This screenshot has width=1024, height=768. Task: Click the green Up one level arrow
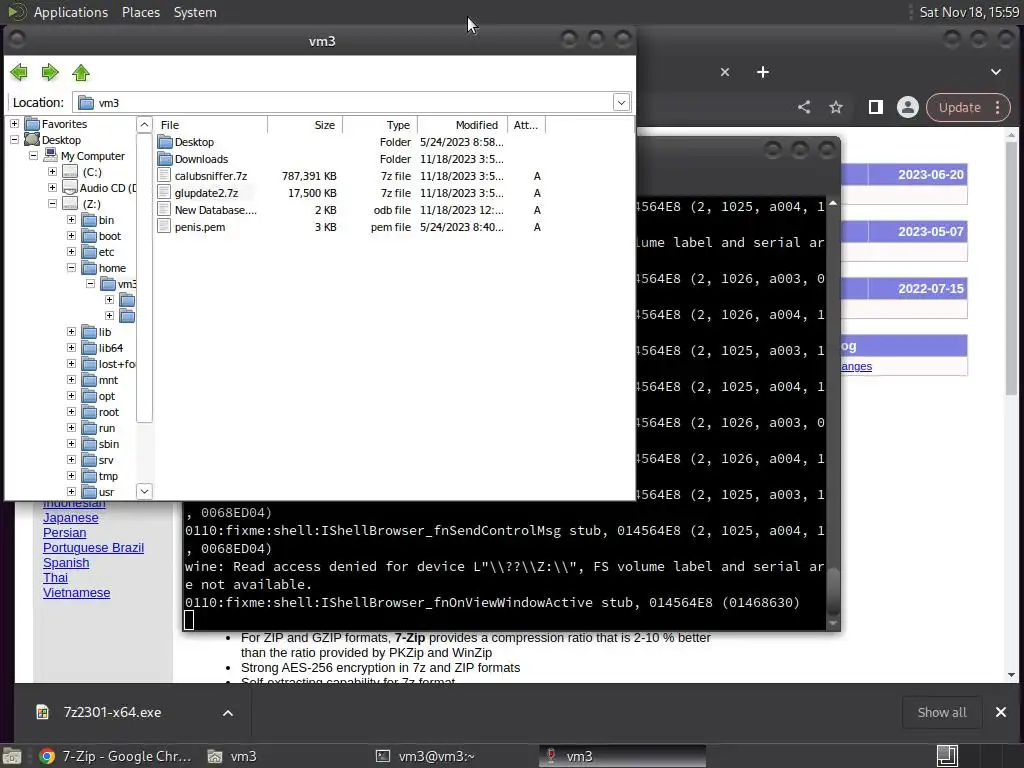click(x=81, y=72)
